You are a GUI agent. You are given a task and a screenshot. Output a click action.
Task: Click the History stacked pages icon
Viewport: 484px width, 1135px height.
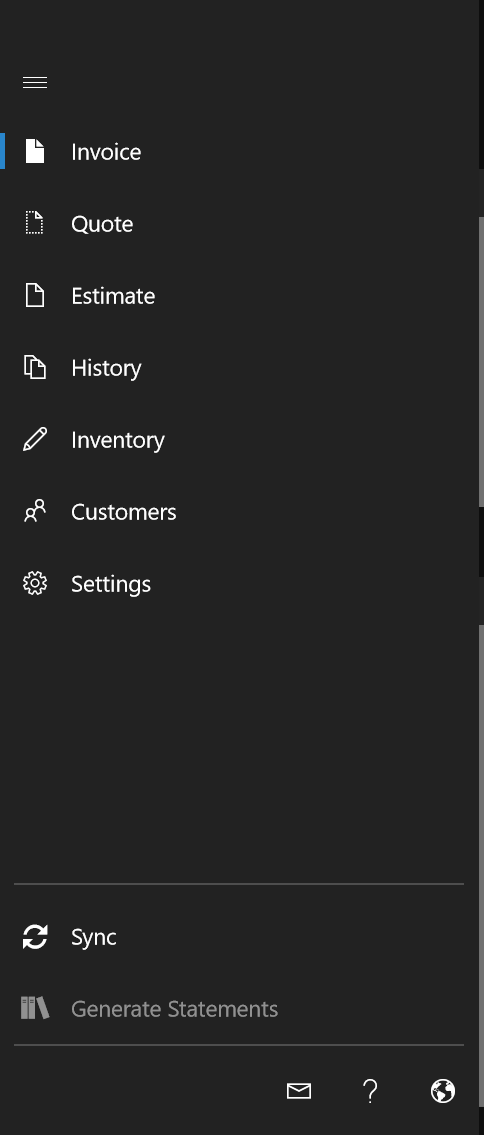pyautogui.click(x=35, y=367)
